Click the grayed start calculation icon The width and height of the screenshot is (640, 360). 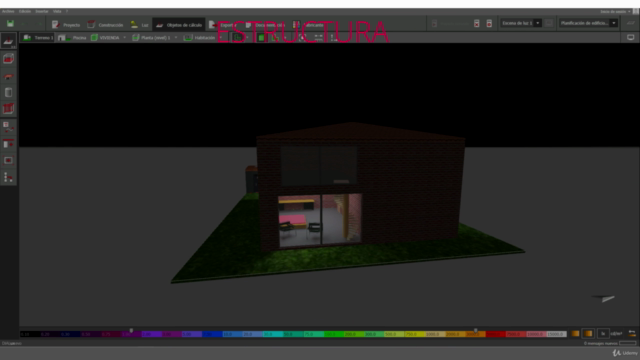click(434, 24)
